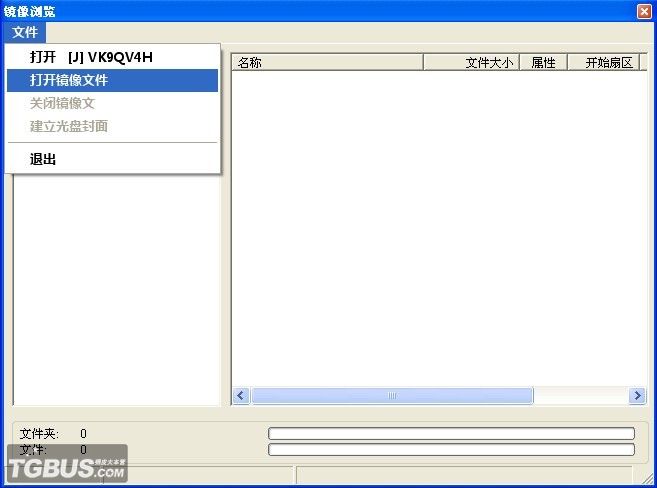Click the greyed-out 关闭镜像文 menu item
The height and width of the screenshot is (488, 657).
62,103
